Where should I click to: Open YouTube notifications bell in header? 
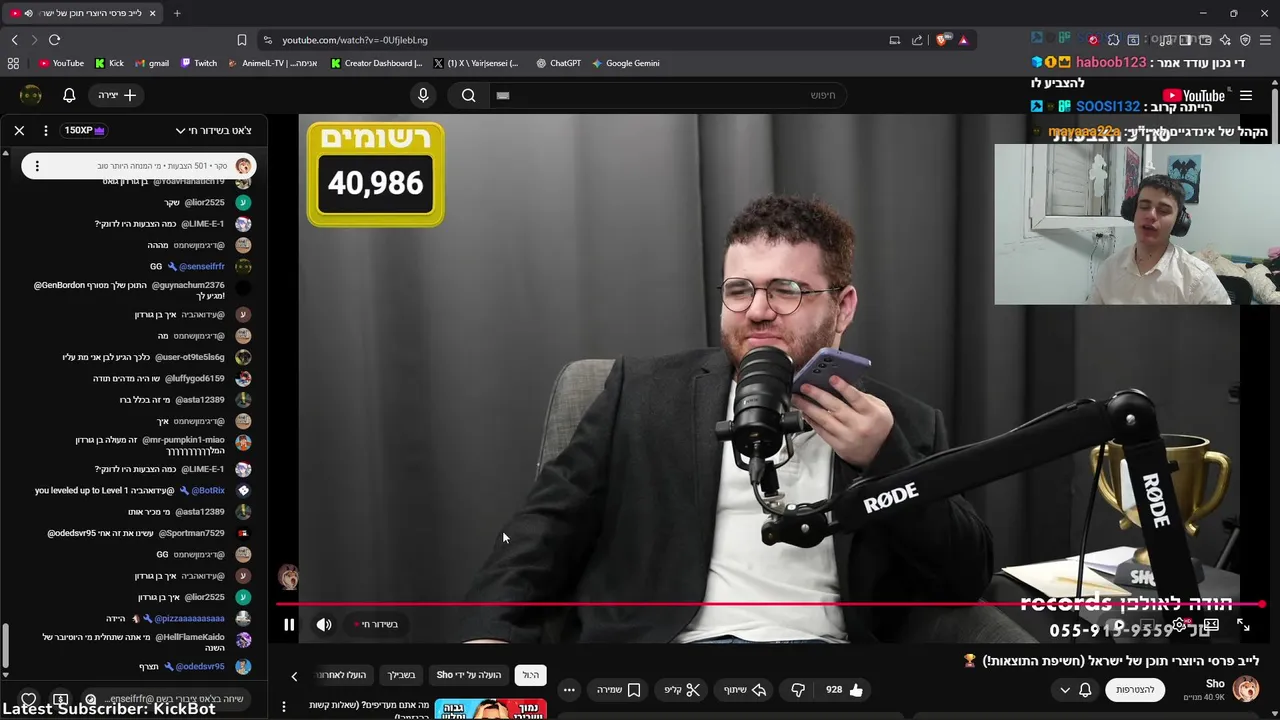[x=69, y=95]
